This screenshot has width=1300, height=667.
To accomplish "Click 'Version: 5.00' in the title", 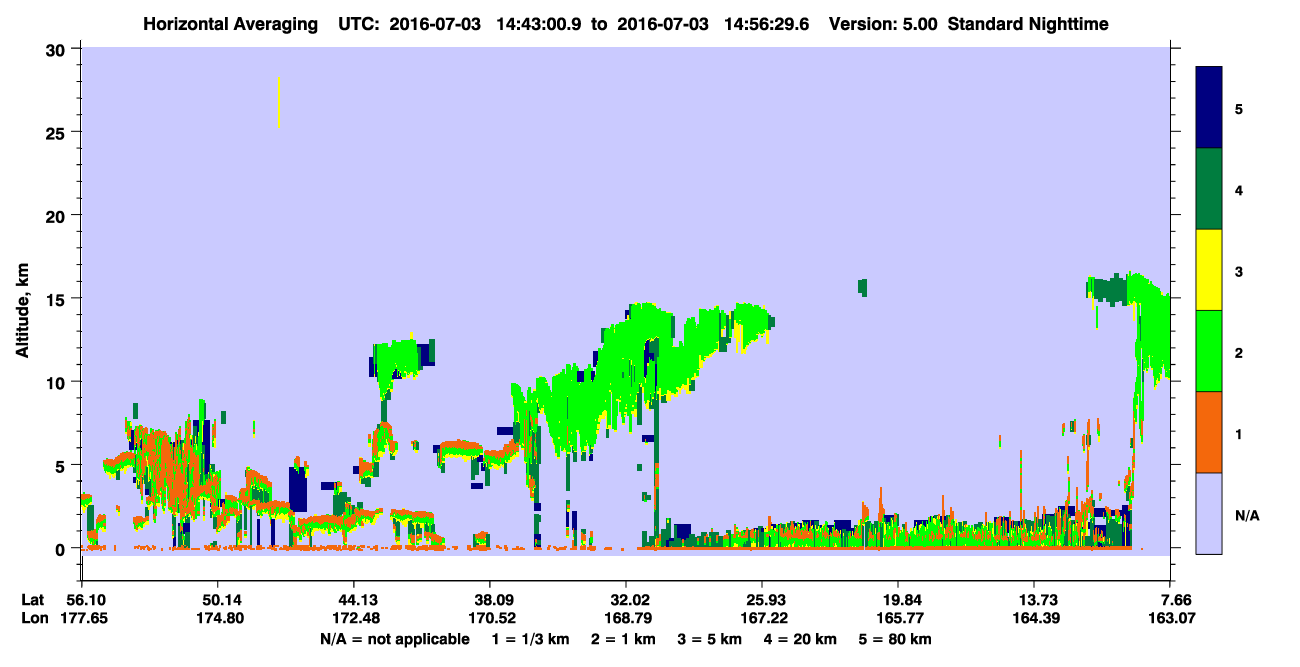I will [x=883, y=24].
